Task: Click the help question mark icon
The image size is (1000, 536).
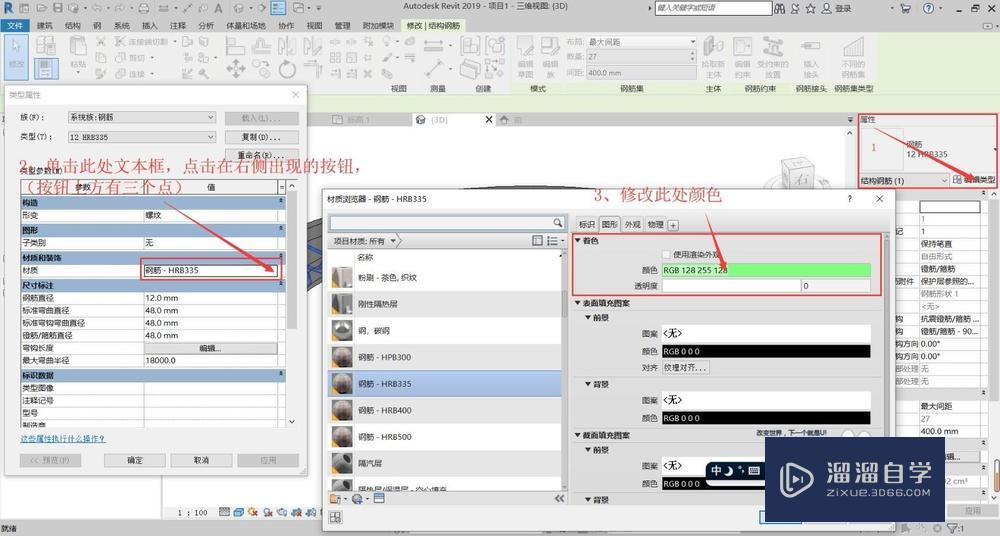Action: 929,8
